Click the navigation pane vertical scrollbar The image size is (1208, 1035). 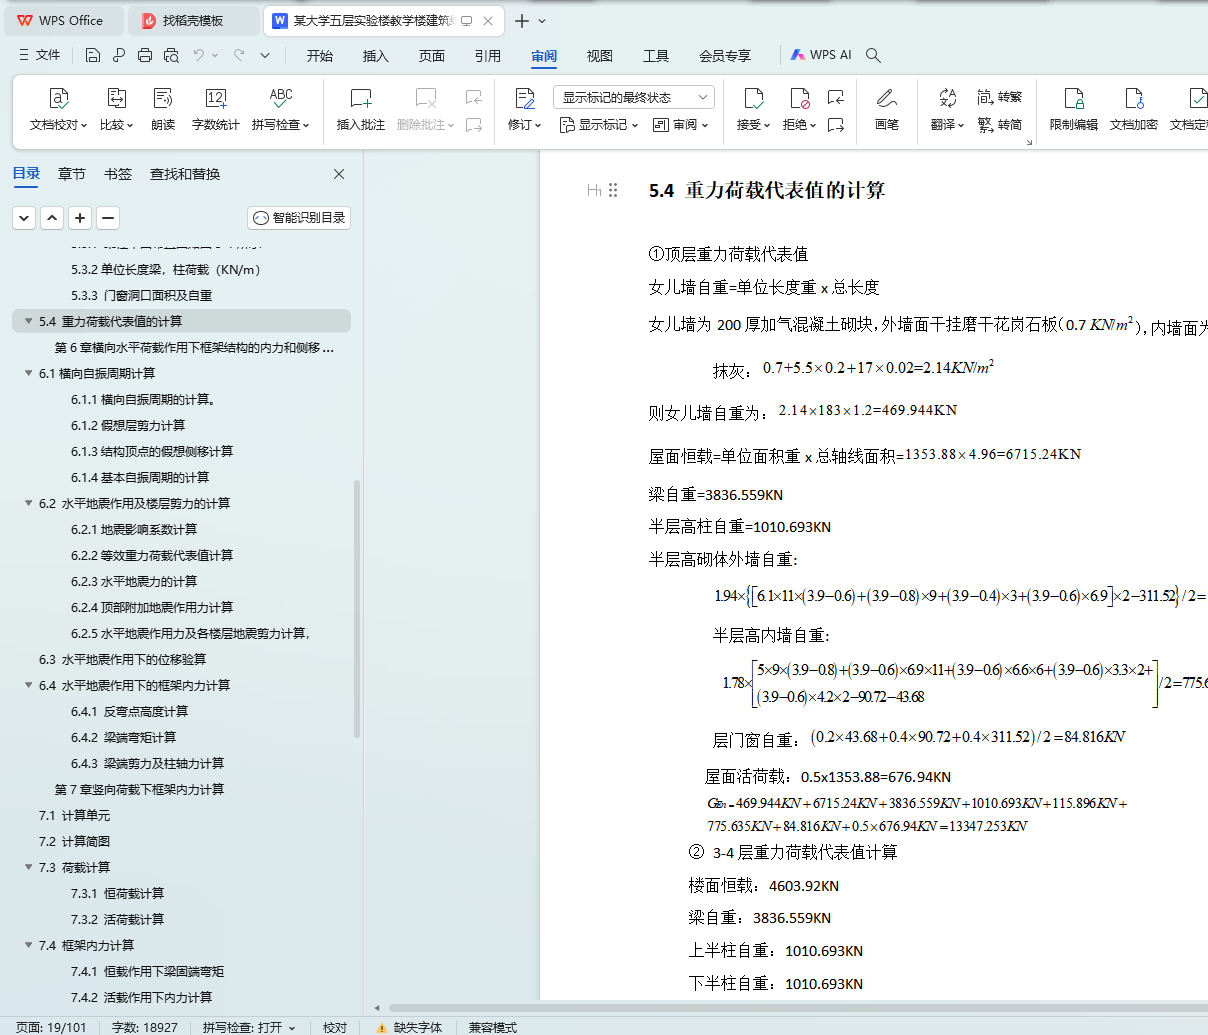click(358, 609)
